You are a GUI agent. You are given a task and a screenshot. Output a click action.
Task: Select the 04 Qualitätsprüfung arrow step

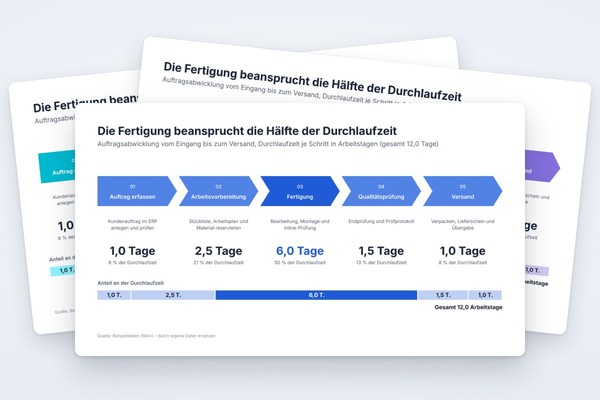click(381, 191)
